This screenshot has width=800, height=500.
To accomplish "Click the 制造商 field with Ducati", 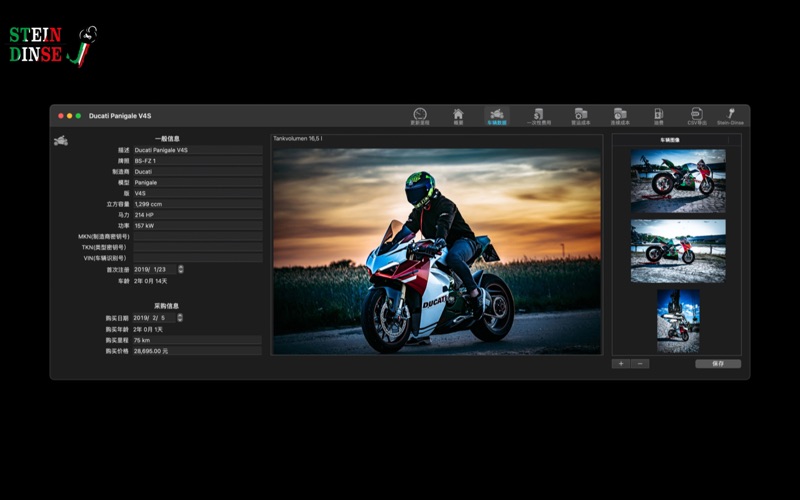I will pos(197,171).
